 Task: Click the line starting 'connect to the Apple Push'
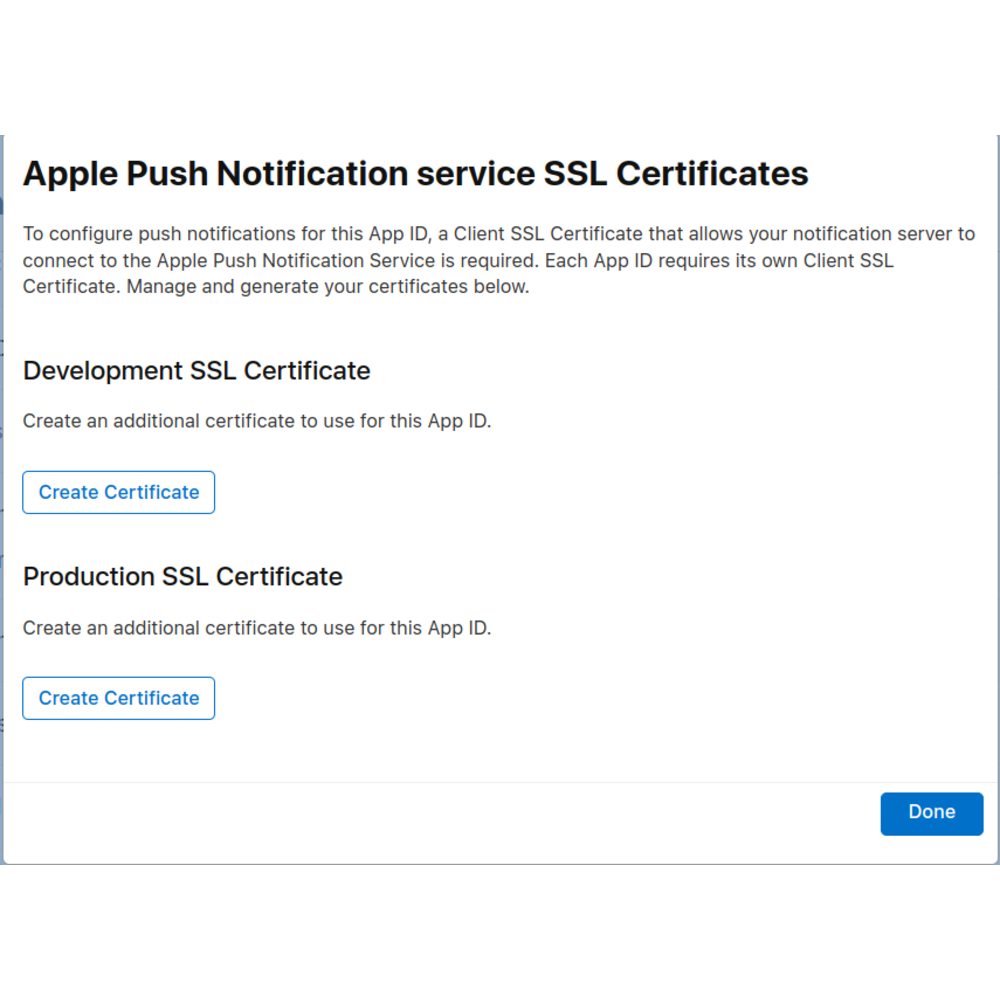(x=458, y=260)
